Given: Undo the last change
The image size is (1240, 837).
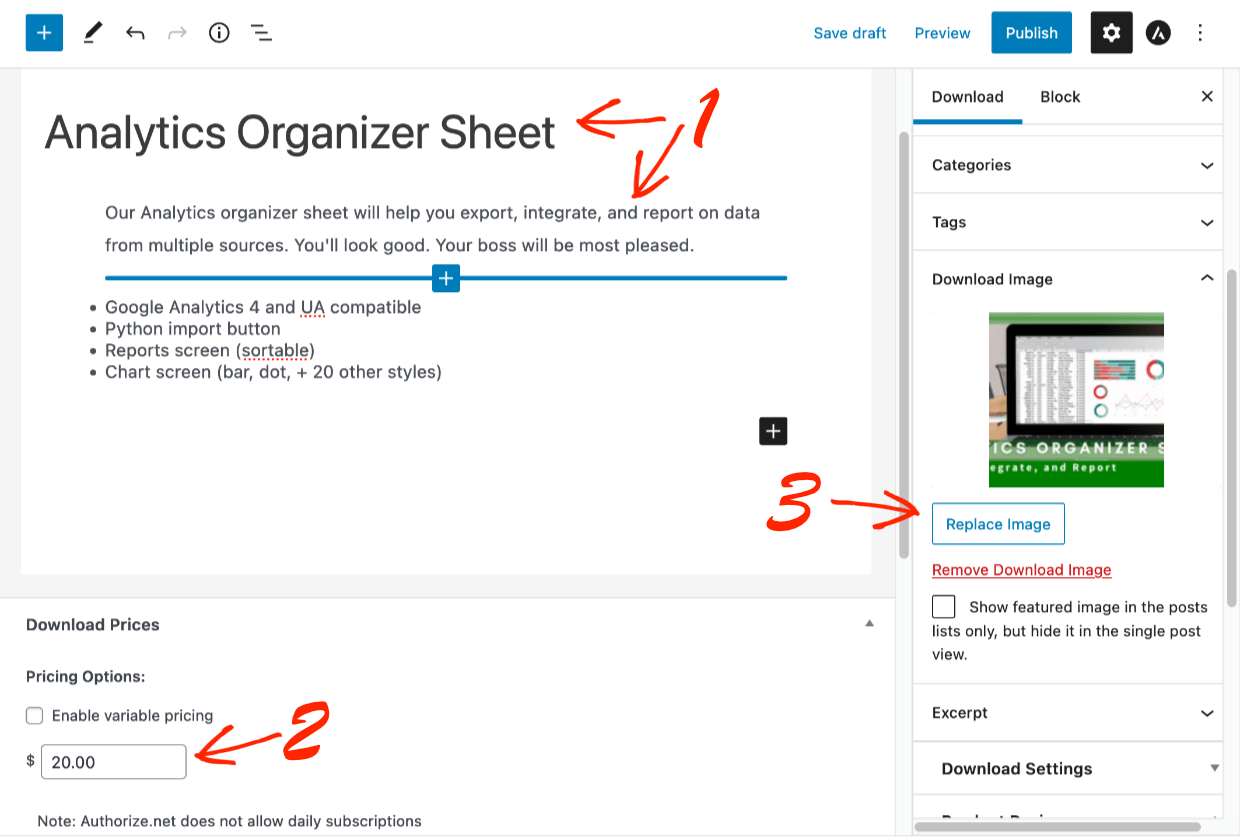Looking at the screenshot, I should (135, 32).
